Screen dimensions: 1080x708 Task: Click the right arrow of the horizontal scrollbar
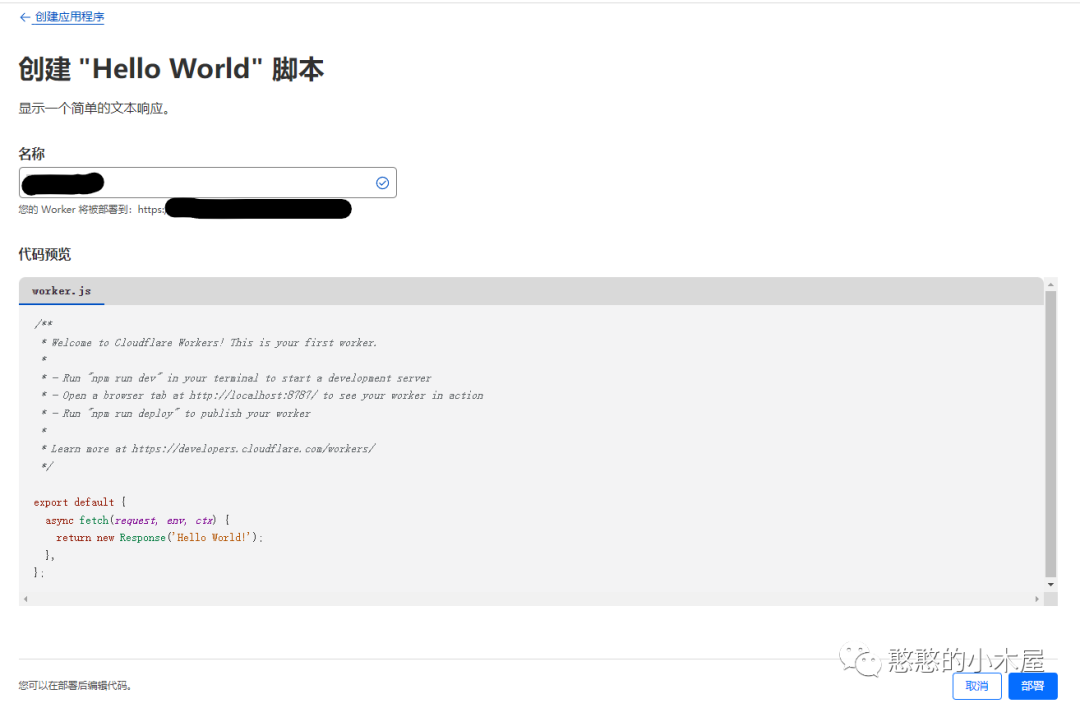(1037, 597)
